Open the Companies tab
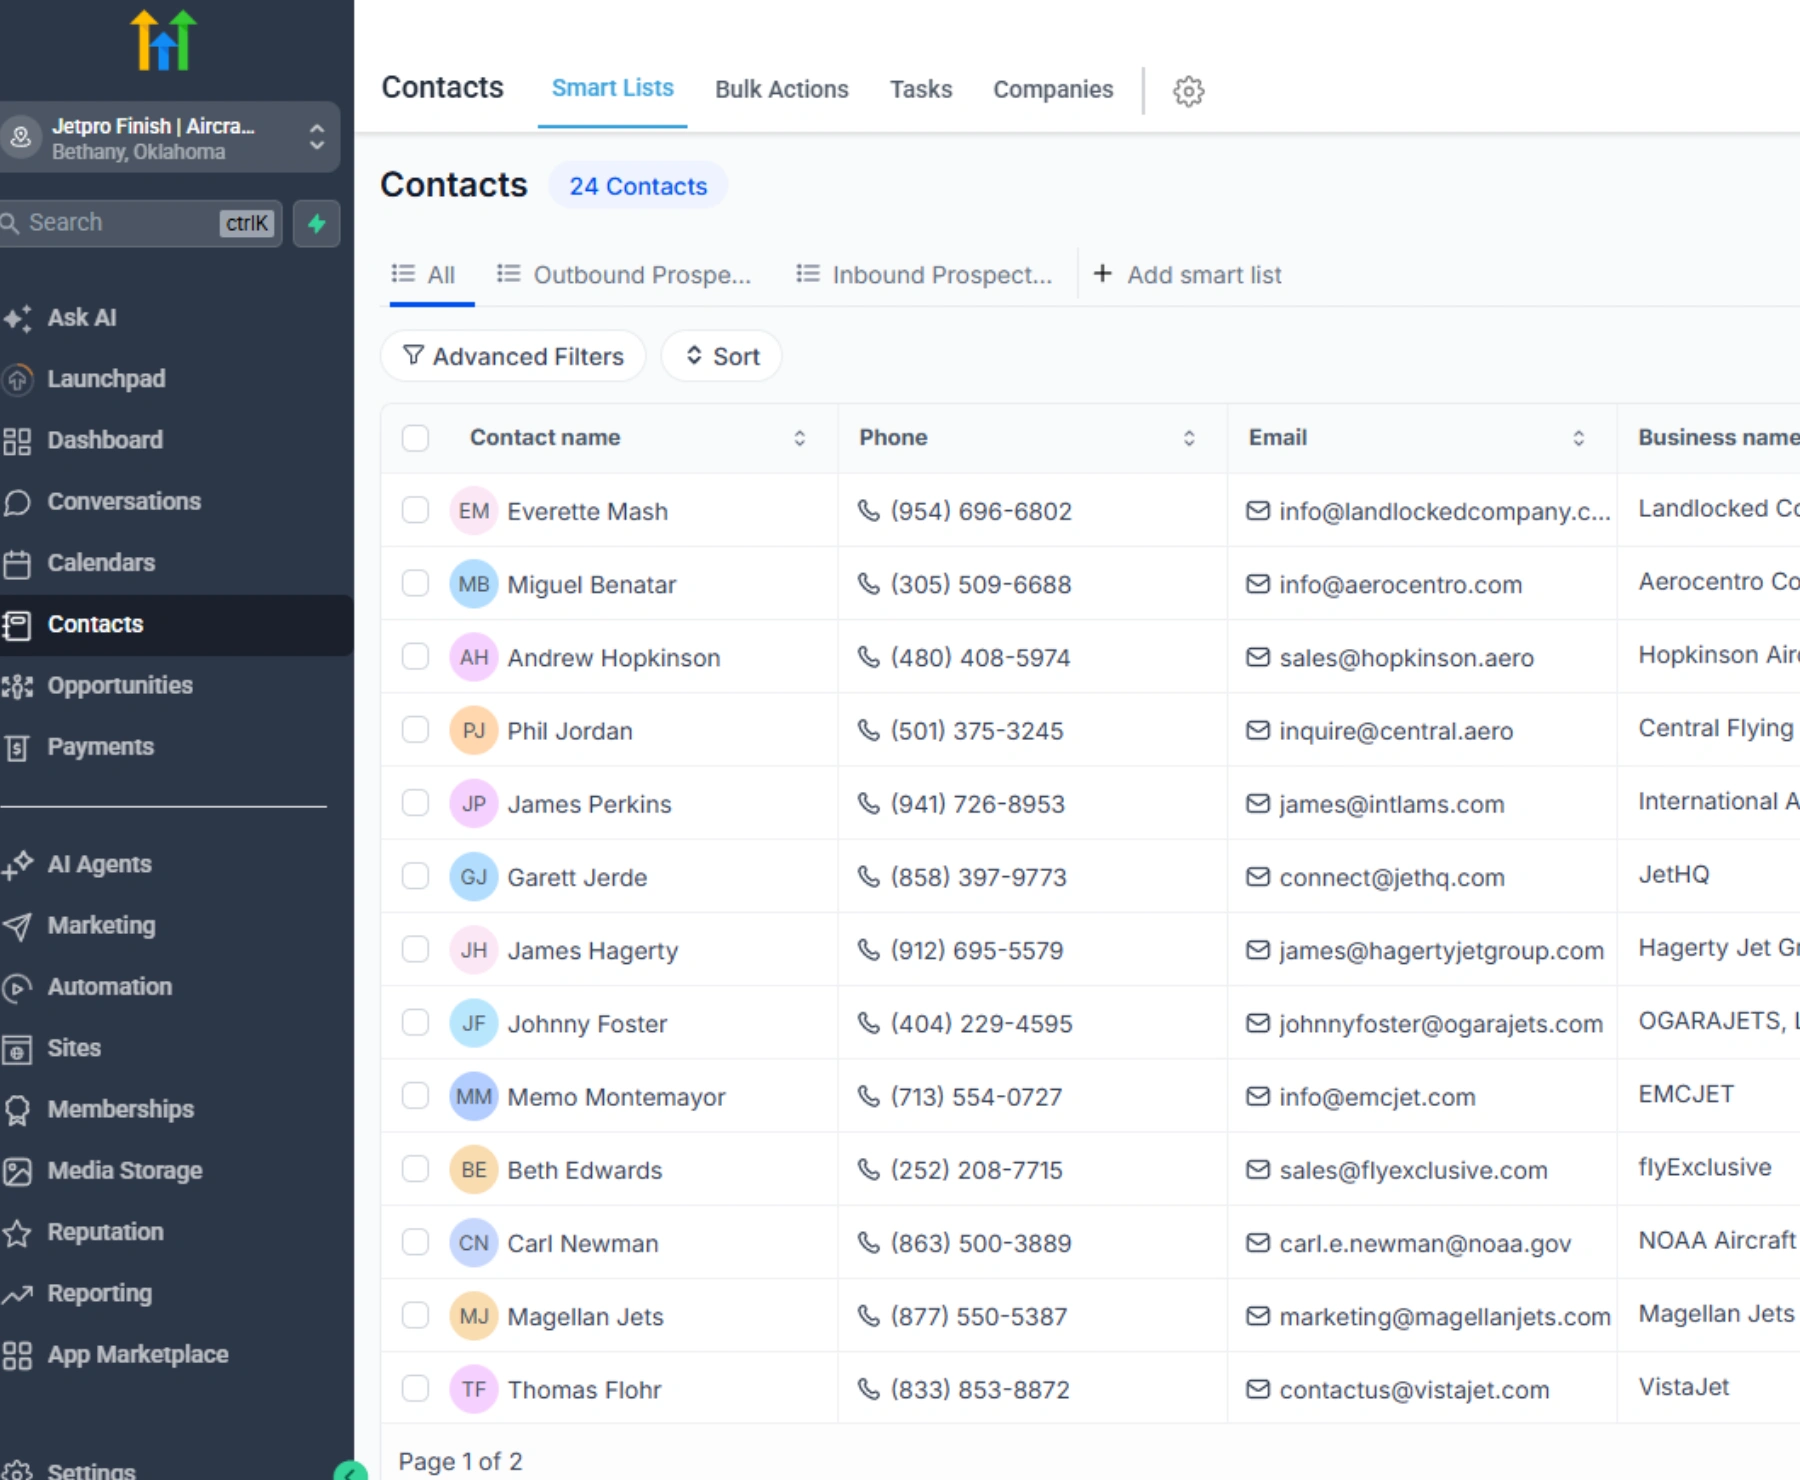 tap(1053, 89)
